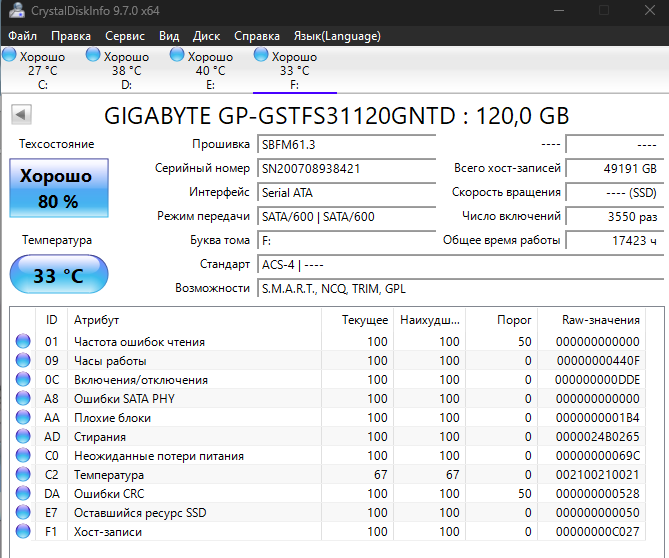Click status orb for Часы работы row
The image size is (669, 558).
(x=23, y=360)
